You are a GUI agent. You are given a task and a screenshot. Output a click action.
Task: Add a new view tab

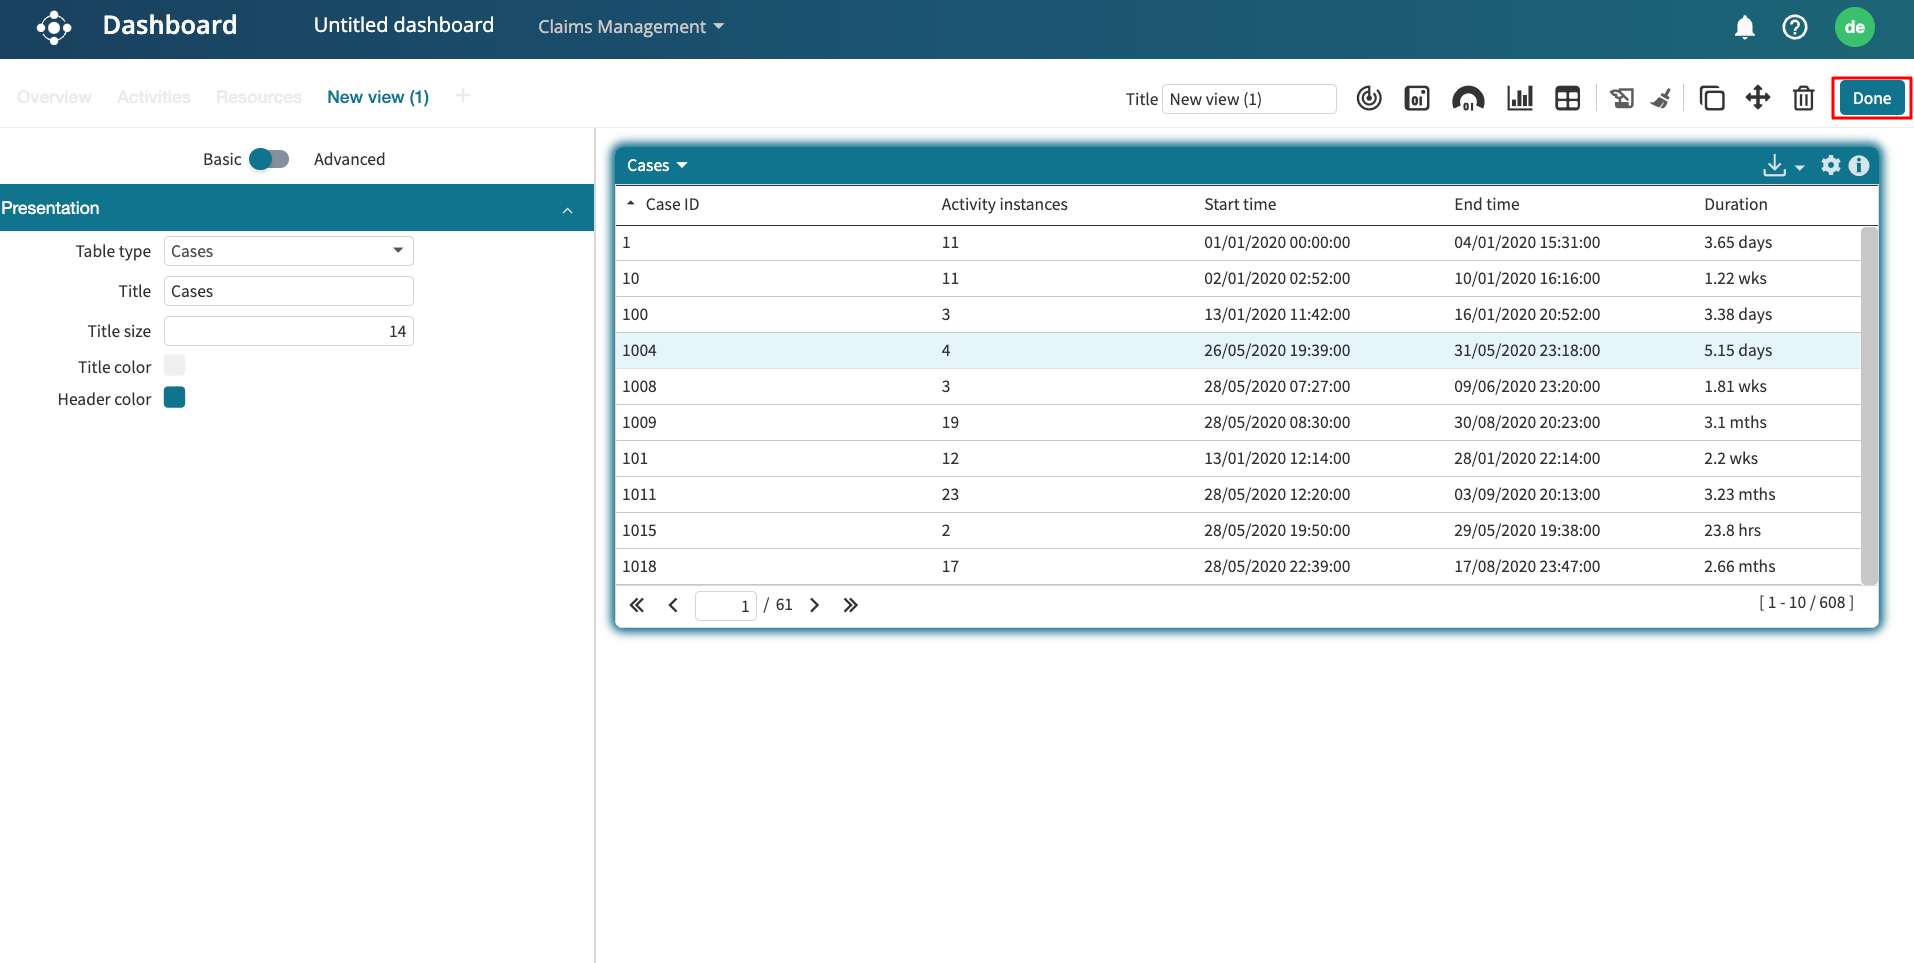[x=462, y=96]
